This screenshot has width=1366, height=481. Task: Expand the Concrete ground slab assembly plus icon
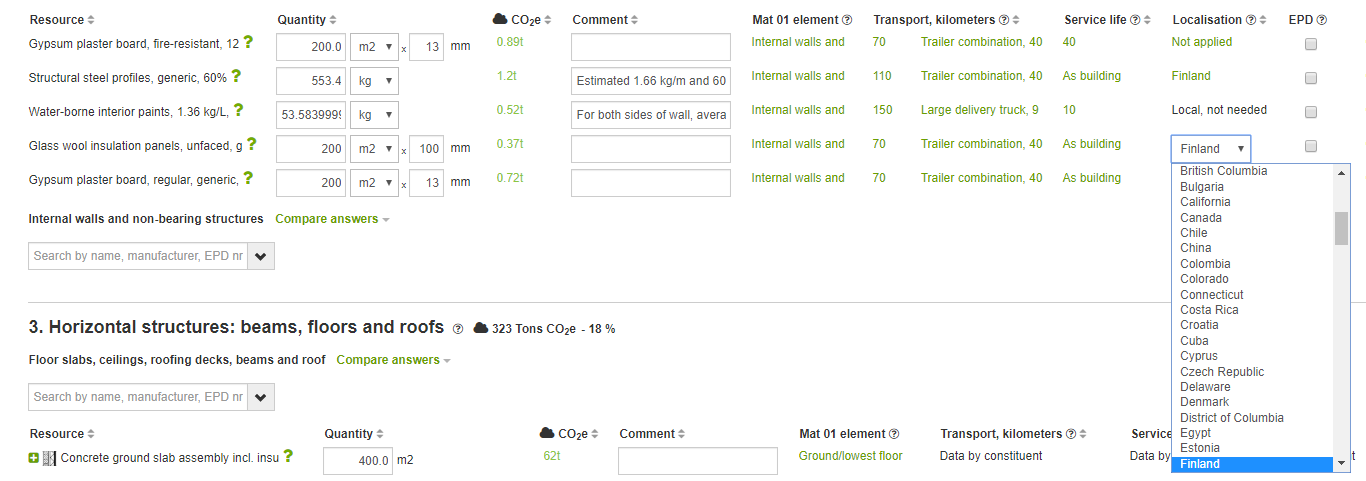coord(34,458)
